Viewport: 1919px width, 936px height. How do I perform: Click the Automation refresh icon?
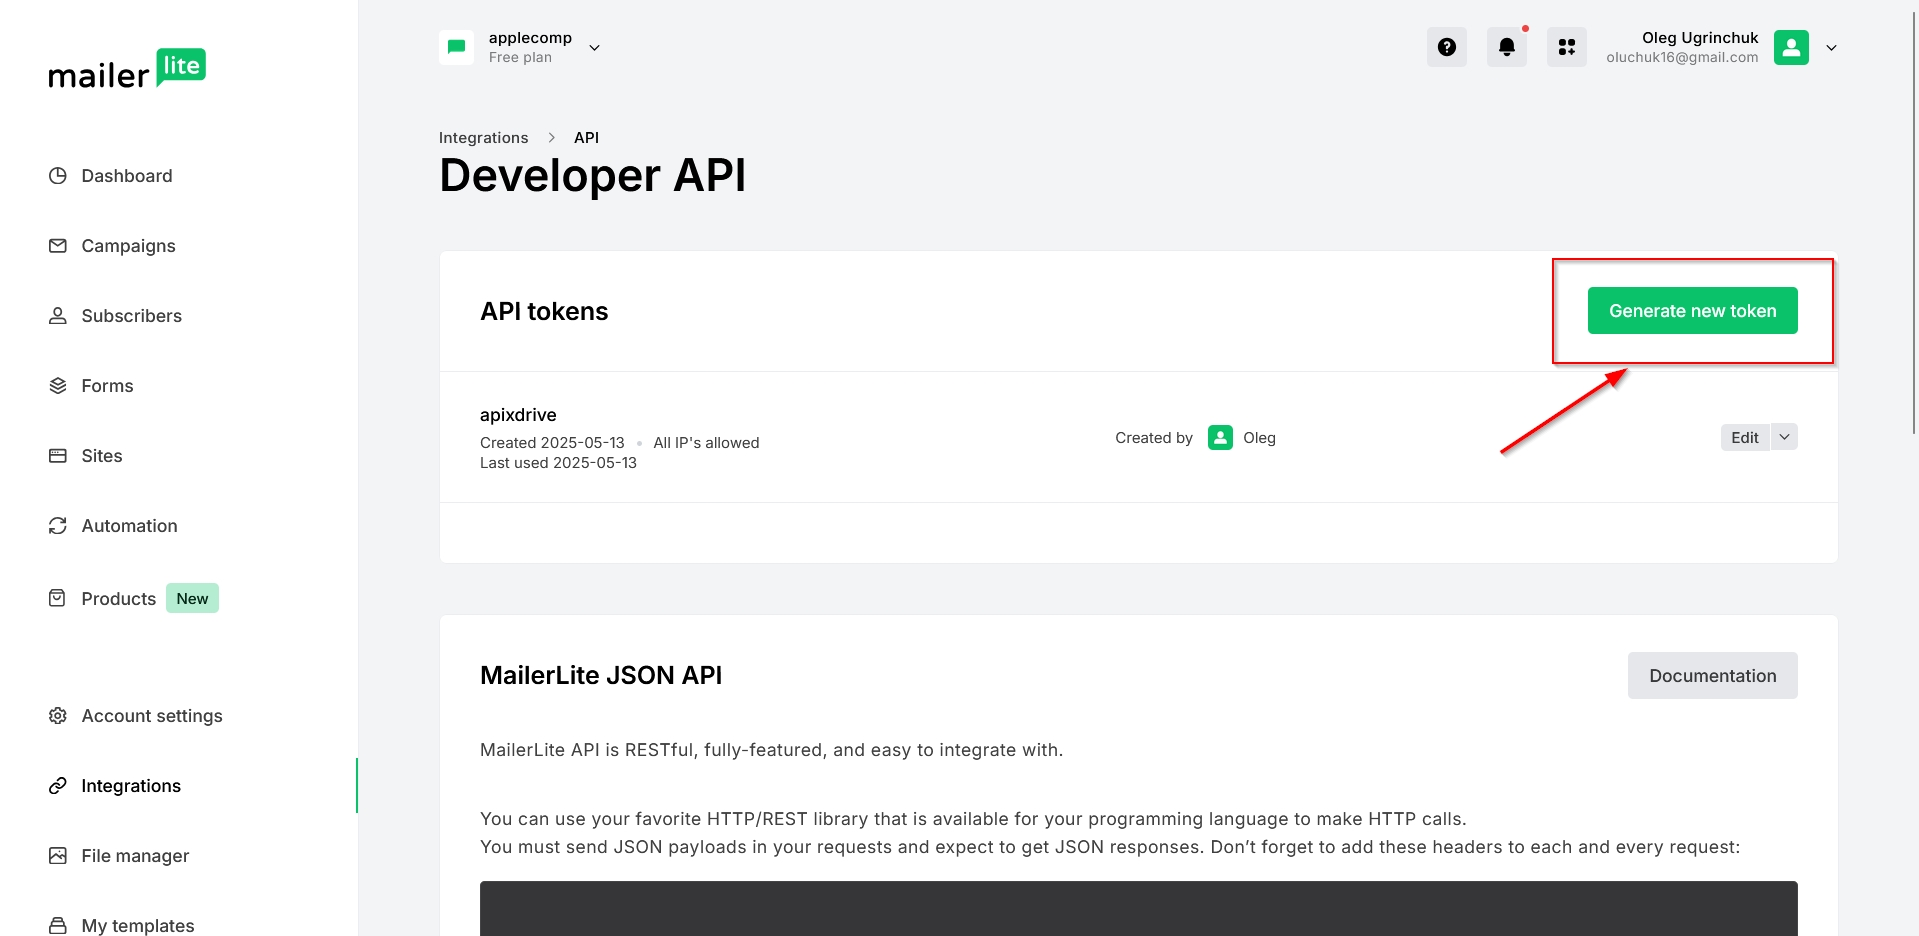pos(58,526)
